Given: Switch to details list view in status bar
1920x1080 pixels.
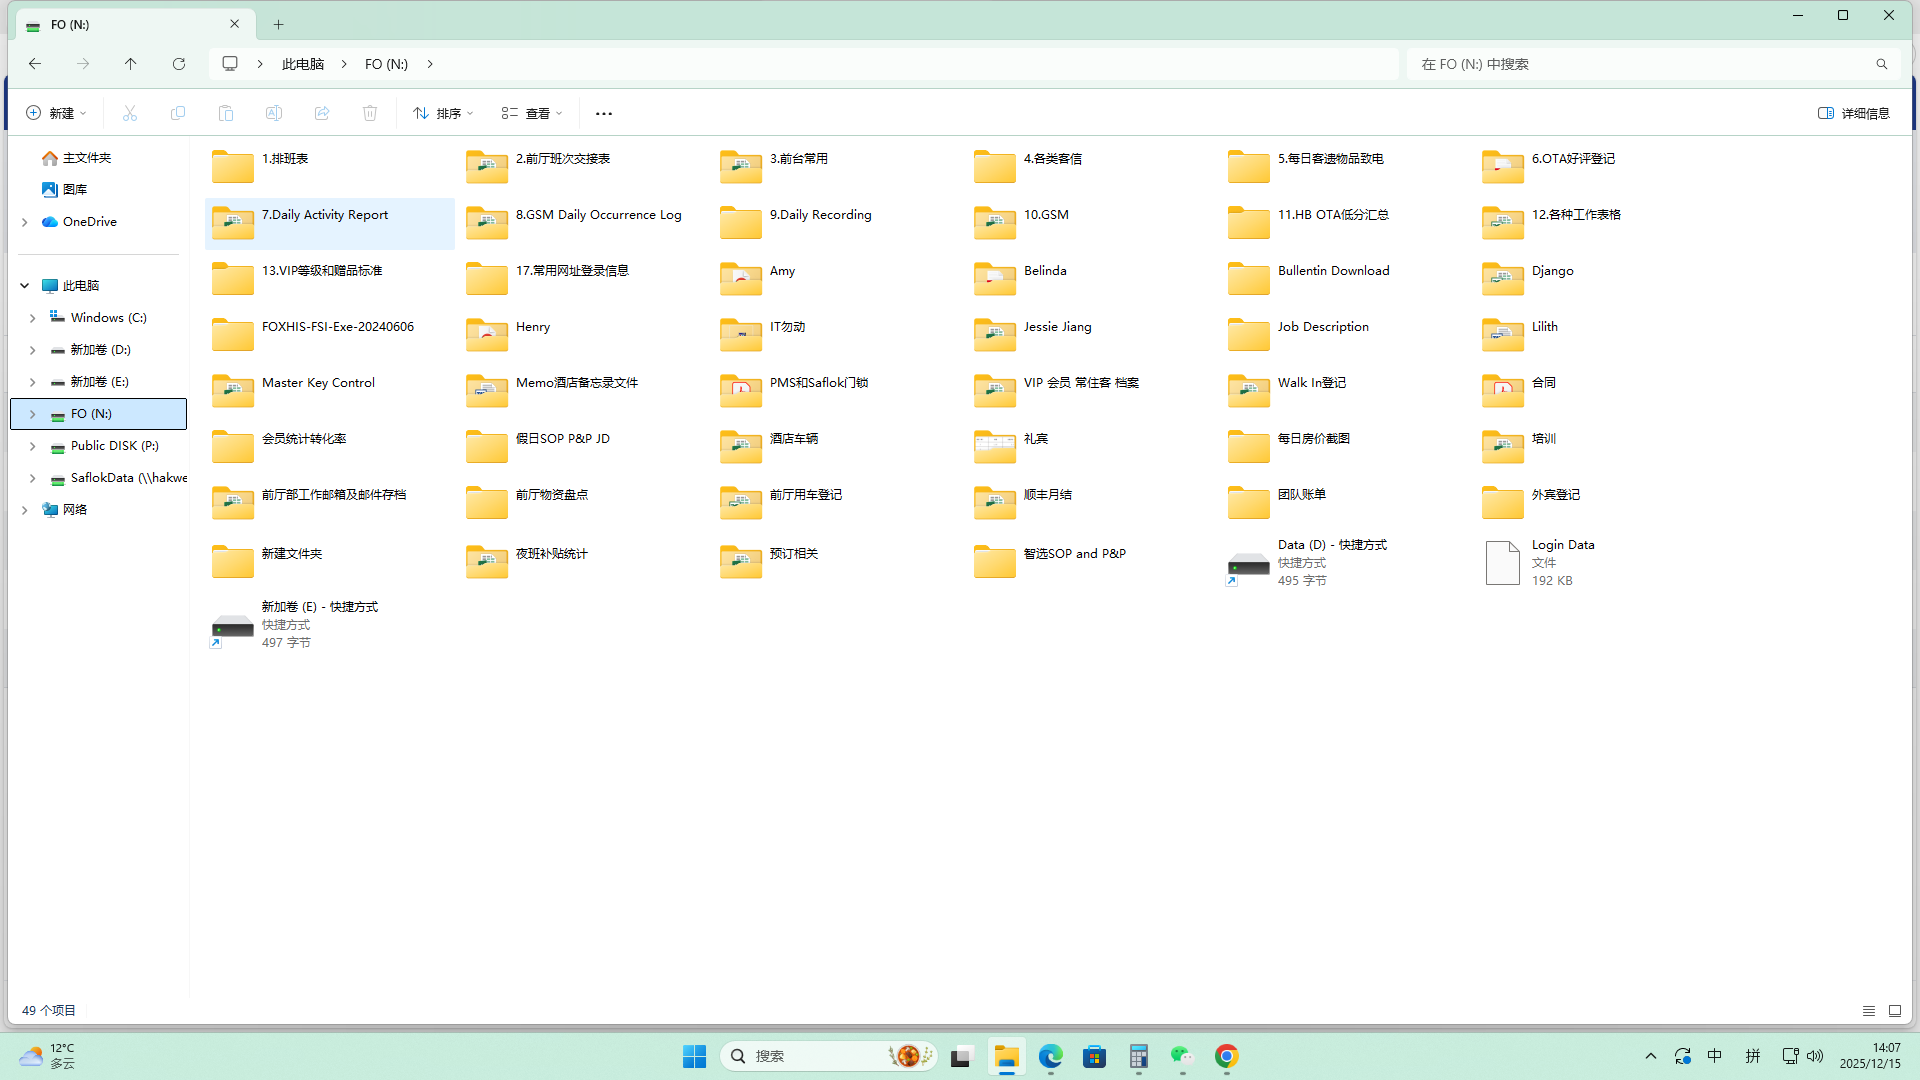Looking at the screenshot, I should pos(1868,1011).
